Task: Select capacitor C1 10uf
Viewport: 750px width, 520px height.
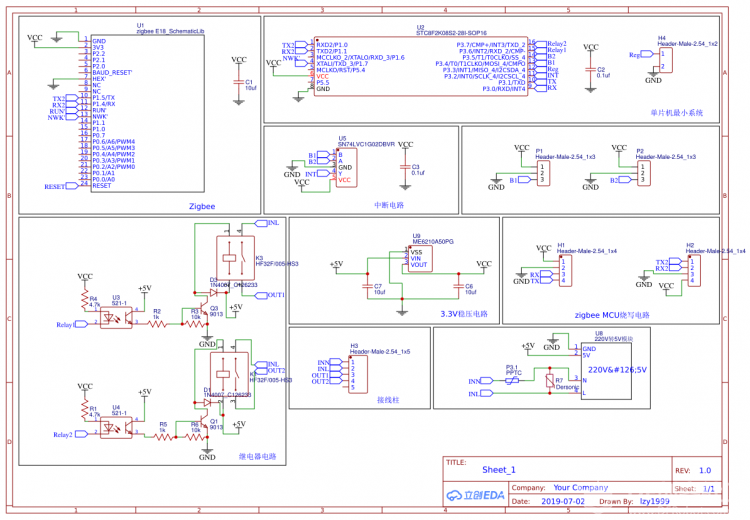Action: (x=239, y=83)
